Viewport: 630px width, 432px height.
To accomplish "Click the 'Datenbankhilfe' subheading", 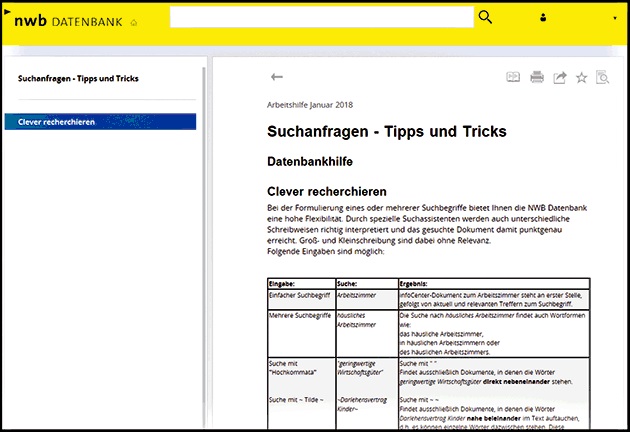I will tap(310, 161).
